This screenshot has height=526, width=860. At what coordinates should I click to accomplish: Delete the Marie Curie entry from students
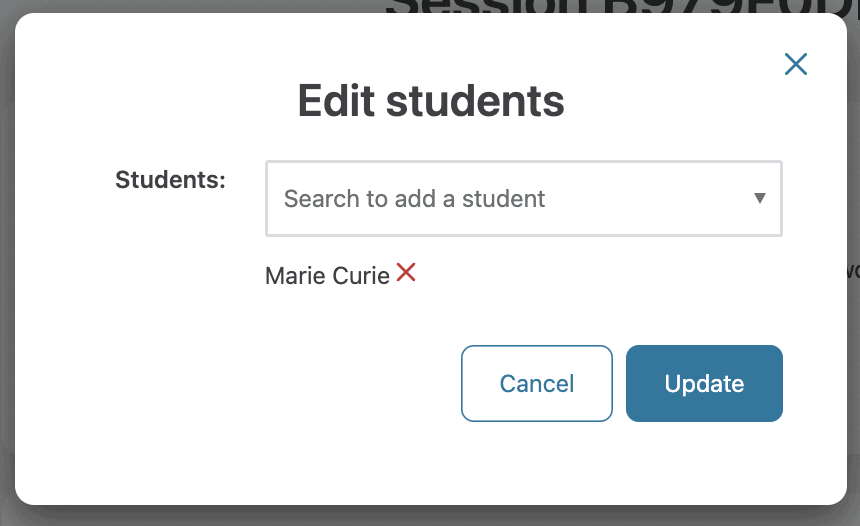coord(406,272)
